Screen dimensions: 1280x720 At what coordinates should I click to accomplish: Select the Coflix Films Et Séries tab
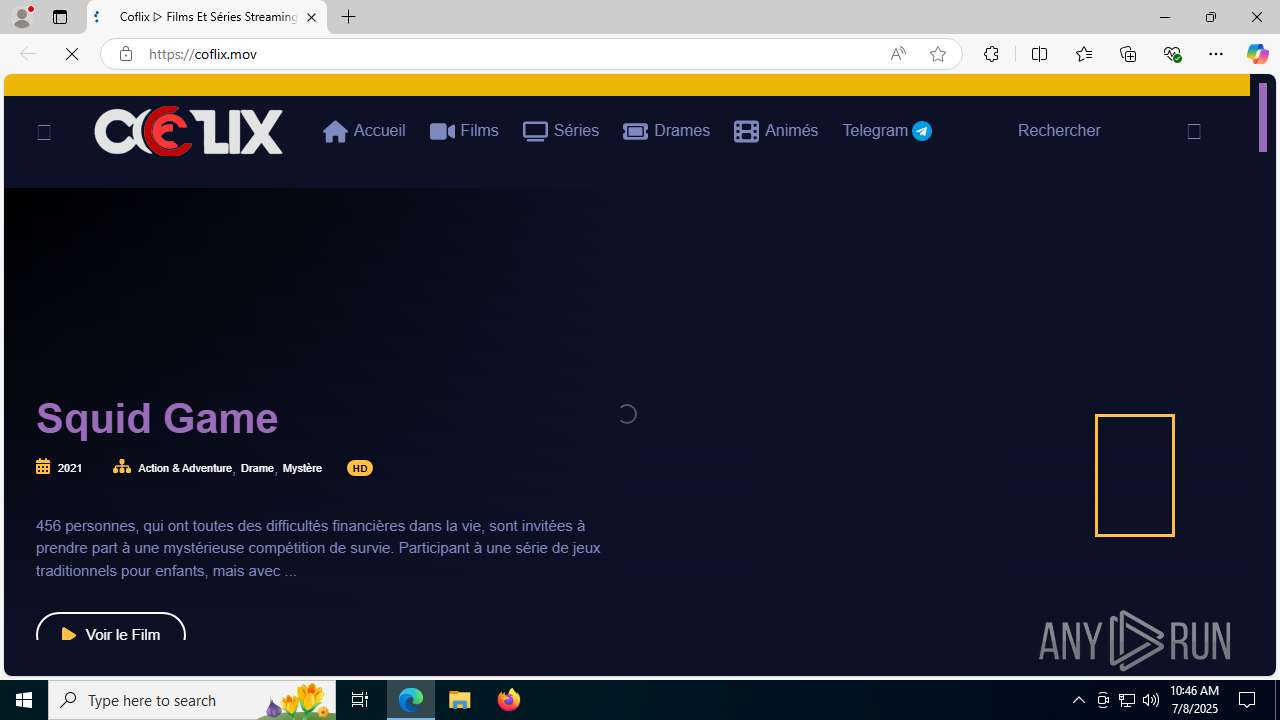tap(207, 17)
